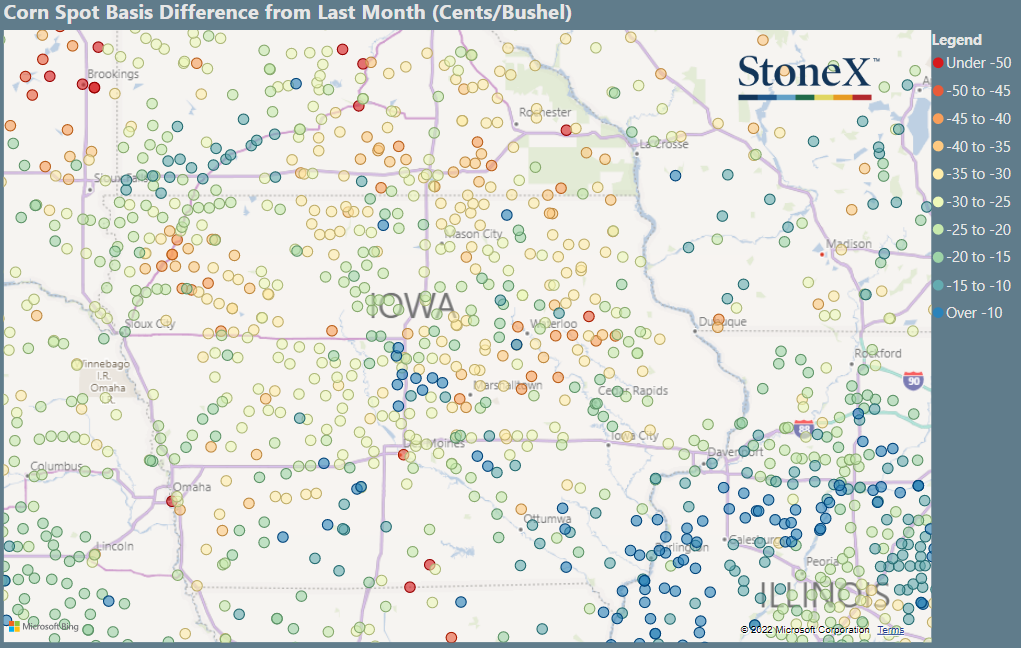Click the Dubuque city label
The height and width of the screenshot is (648, 1021).
tap(723, 322)
